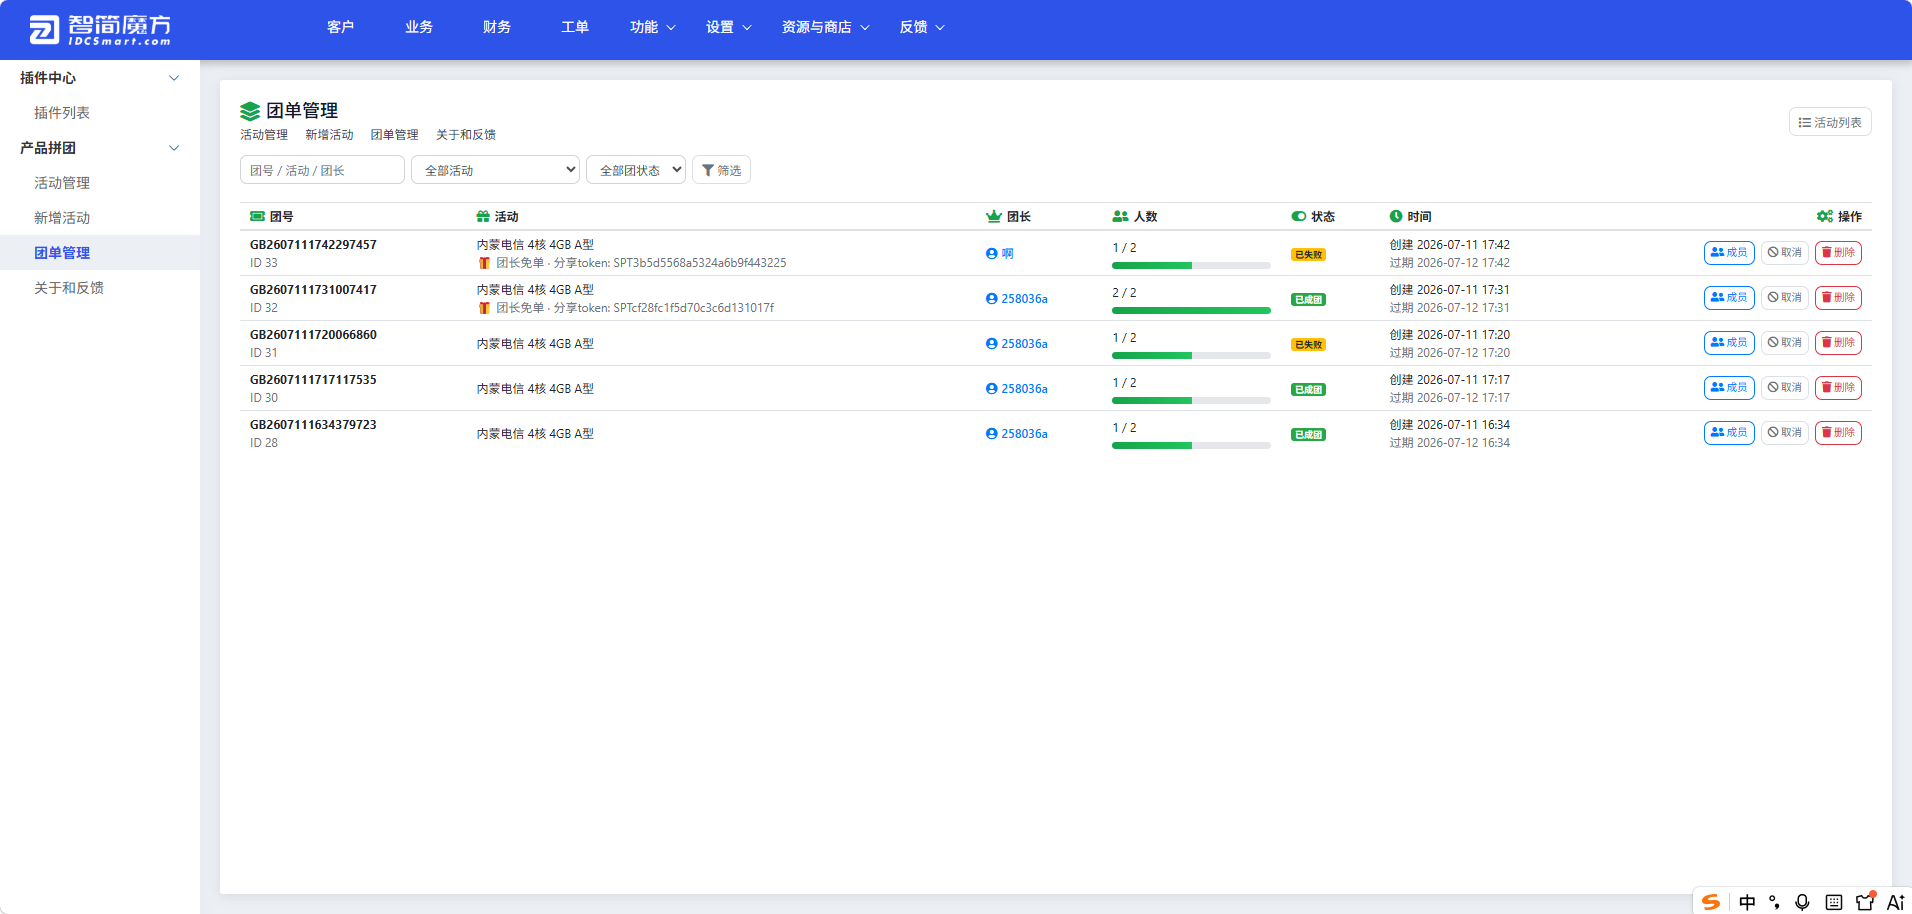1912x914 pixels.
Task: Click the microphone icon in the IME bar
Action: (x=1803, y=902)
